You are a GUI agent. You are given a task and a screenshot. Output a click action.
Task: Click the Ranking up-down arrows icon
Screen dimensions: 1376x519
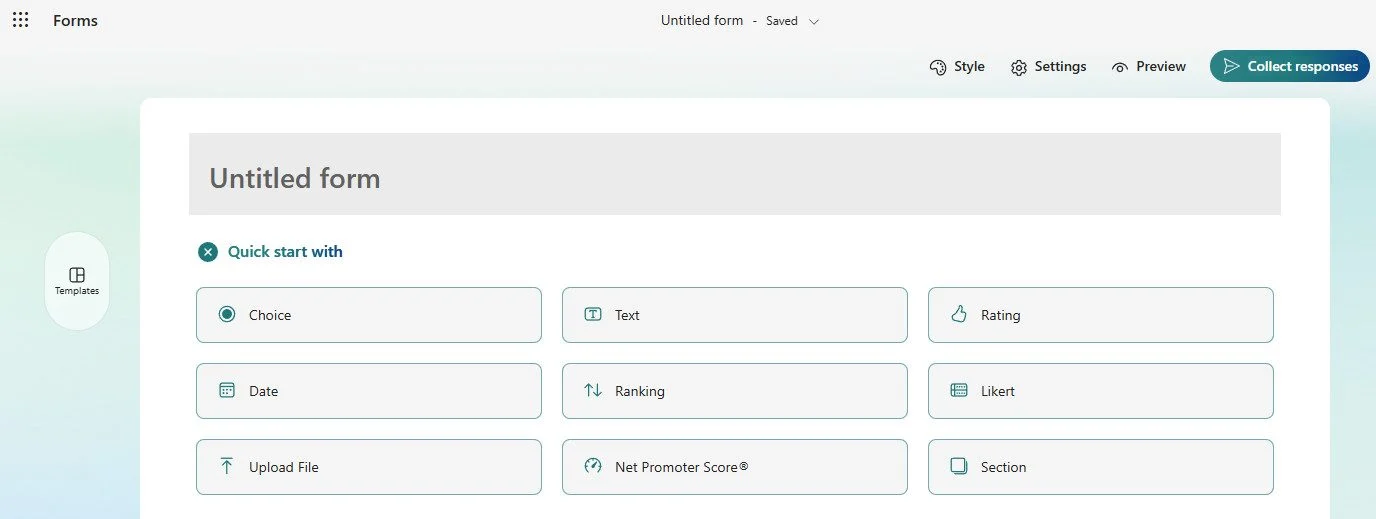[593, 390]
